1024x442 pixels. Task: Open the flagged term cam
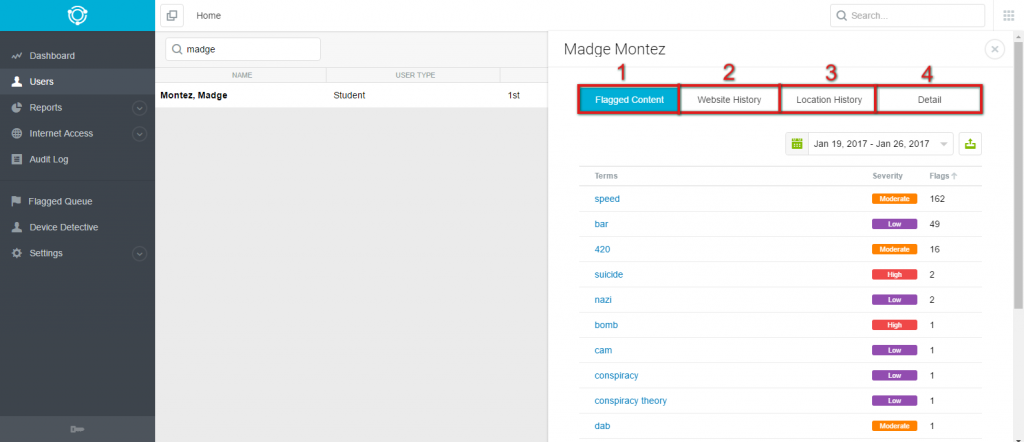pos(603,350)
